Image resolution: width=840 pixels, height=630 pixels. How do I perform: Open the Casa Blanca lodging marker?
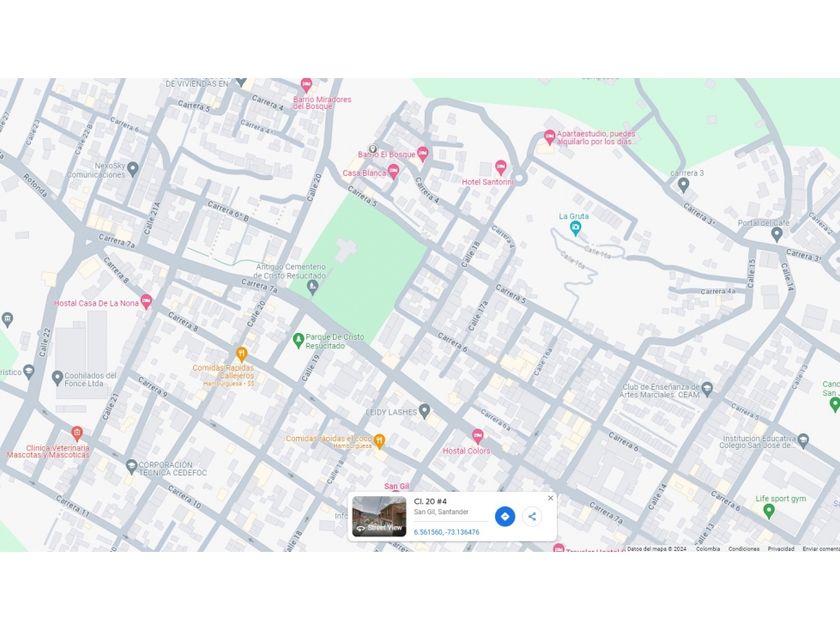pyautogui.click(x=394, y=172)
